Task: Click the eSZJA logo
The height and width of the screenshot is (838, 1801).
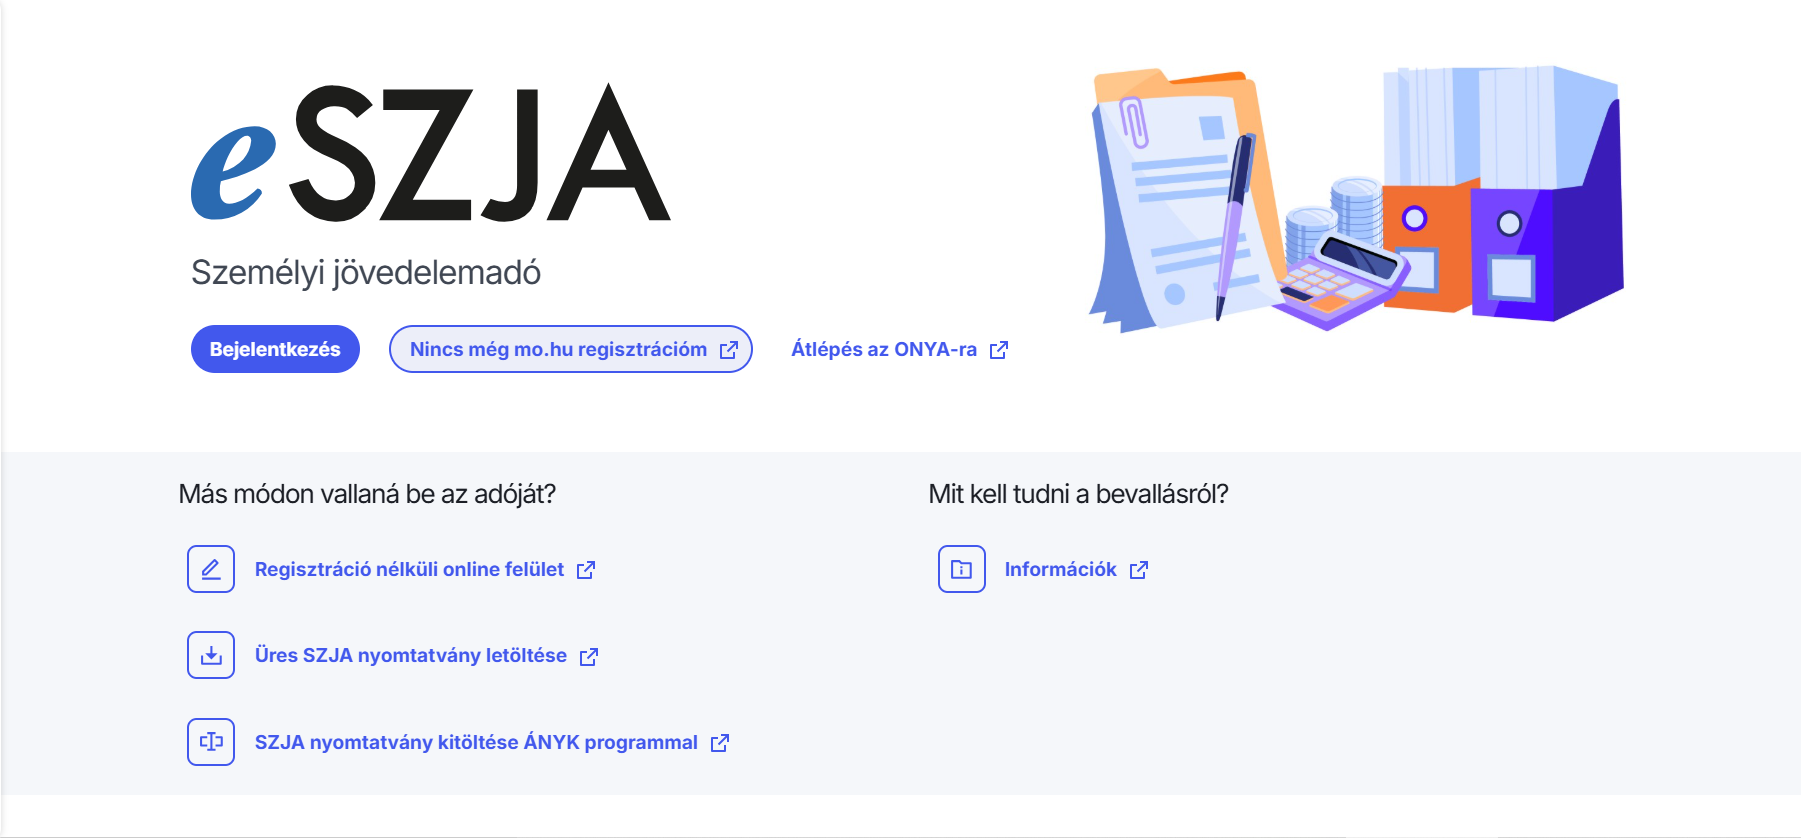Action: [x=431, y=152]
